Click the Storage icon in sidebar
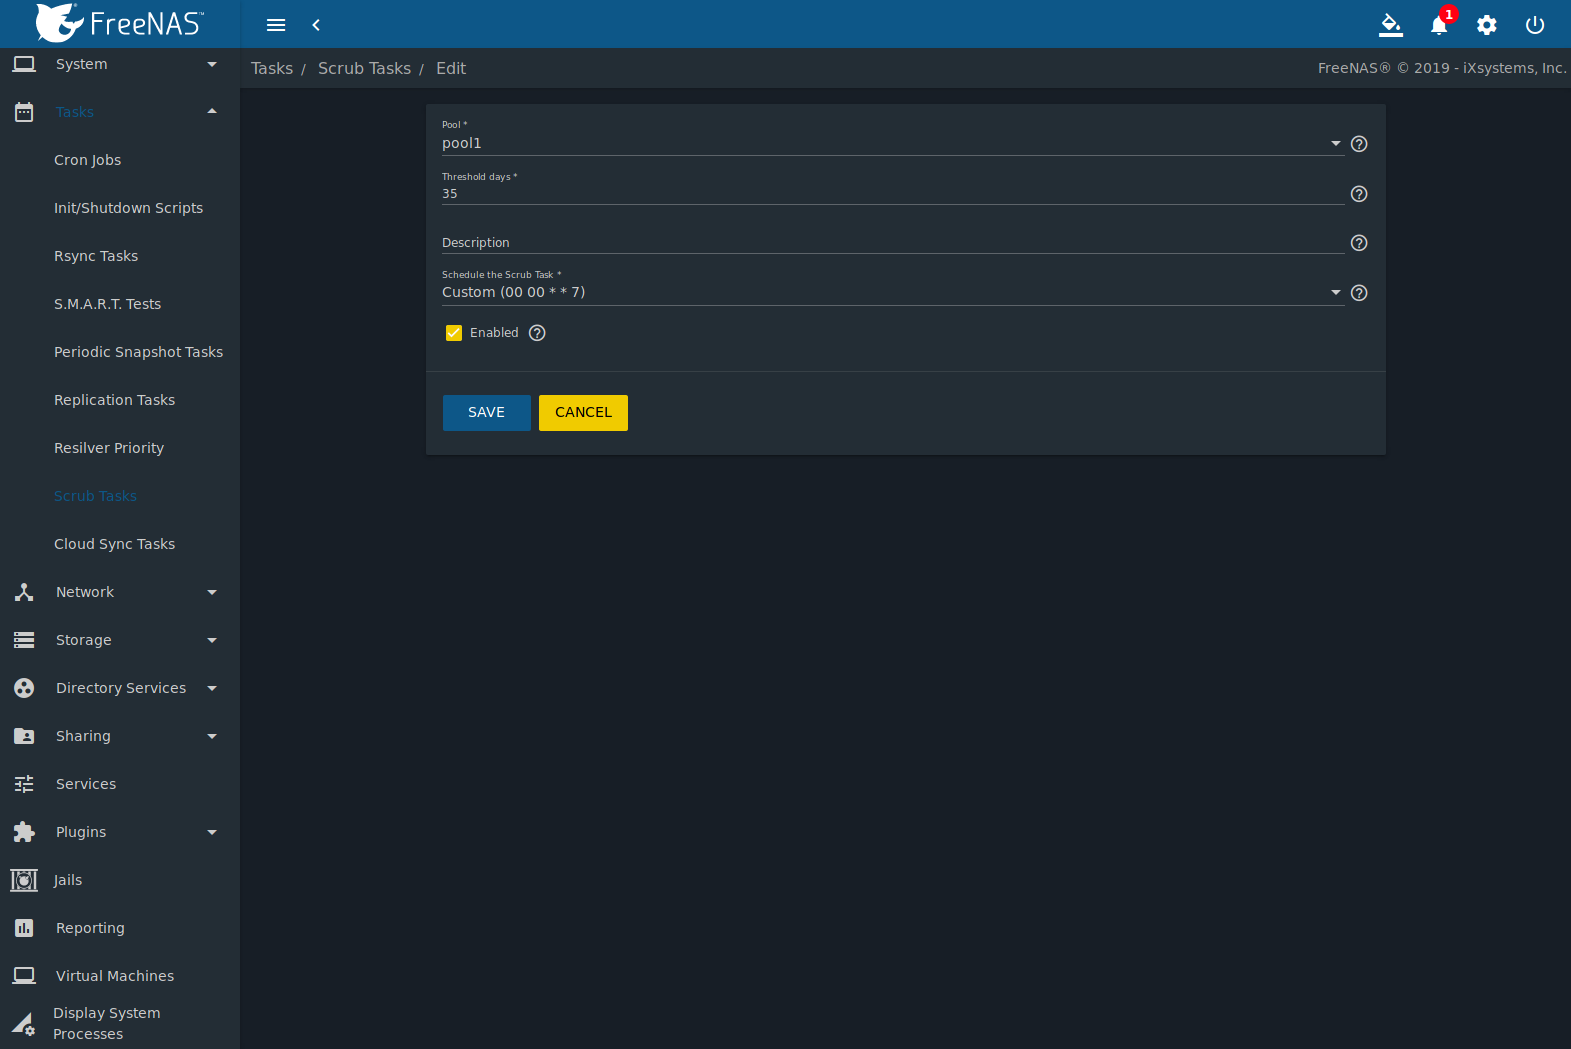 [24, 640]
